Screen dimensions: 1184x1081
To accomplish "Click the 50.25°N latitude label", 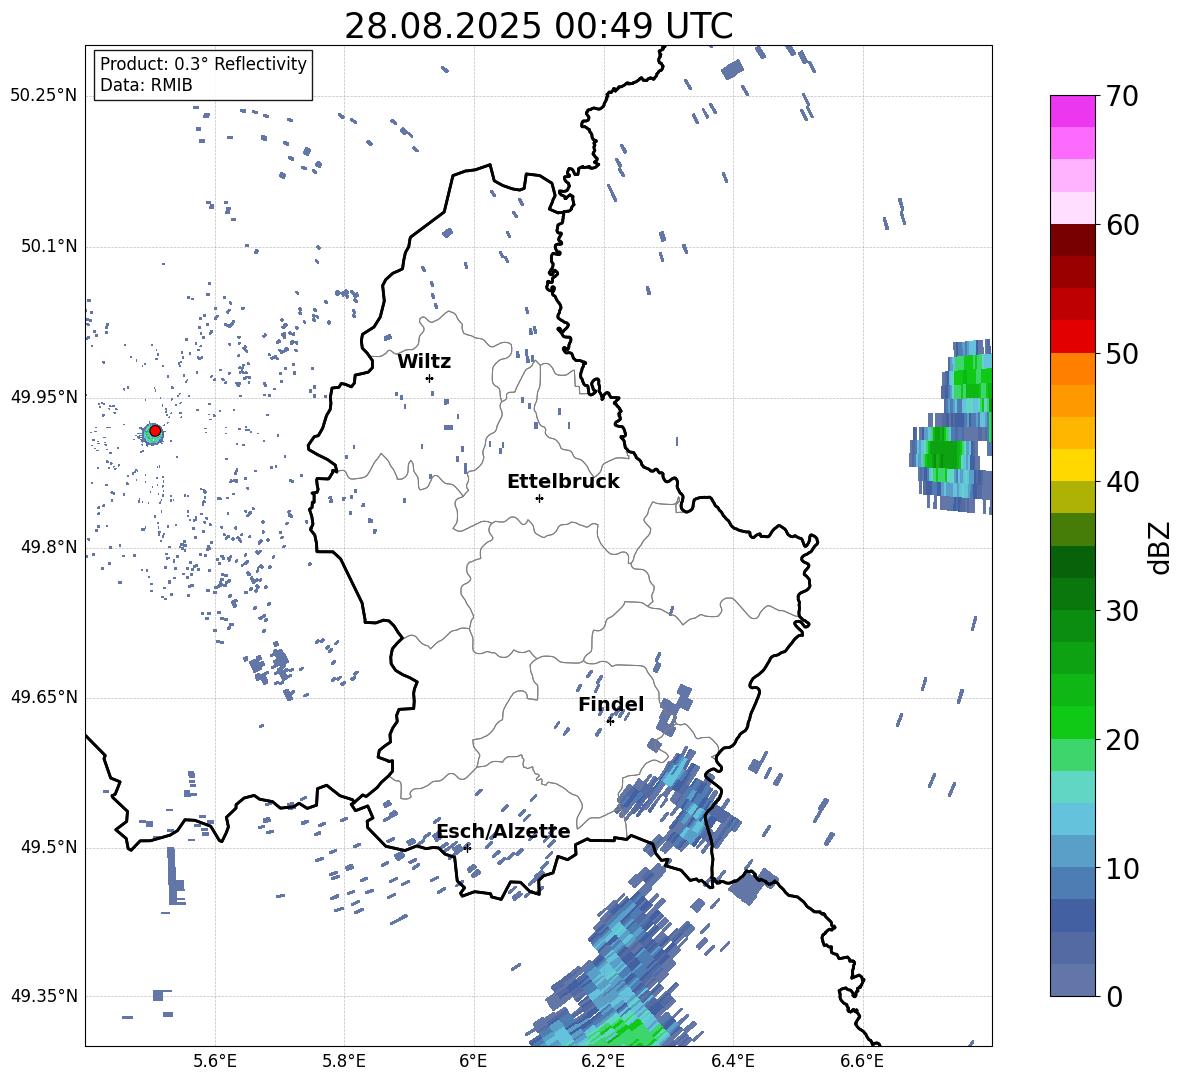I will point(44,96).
